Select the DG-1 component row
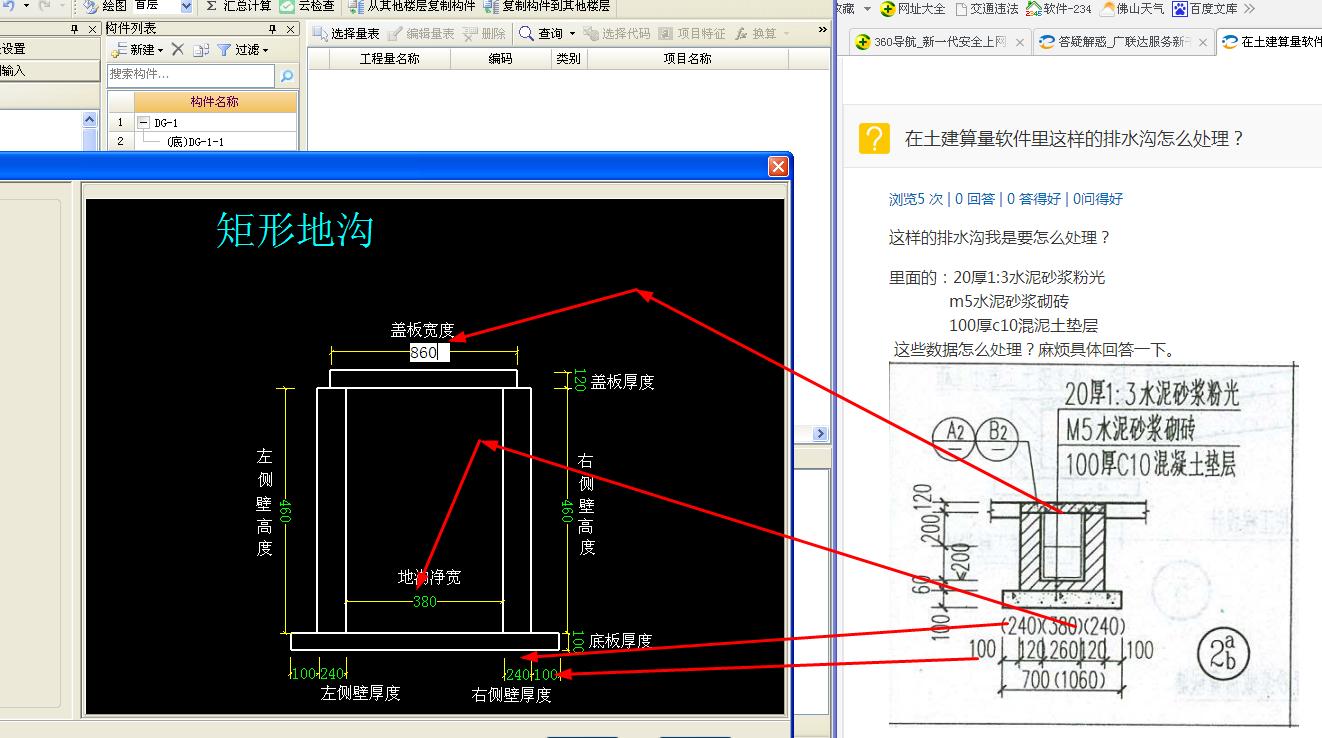 click(215, 123)
